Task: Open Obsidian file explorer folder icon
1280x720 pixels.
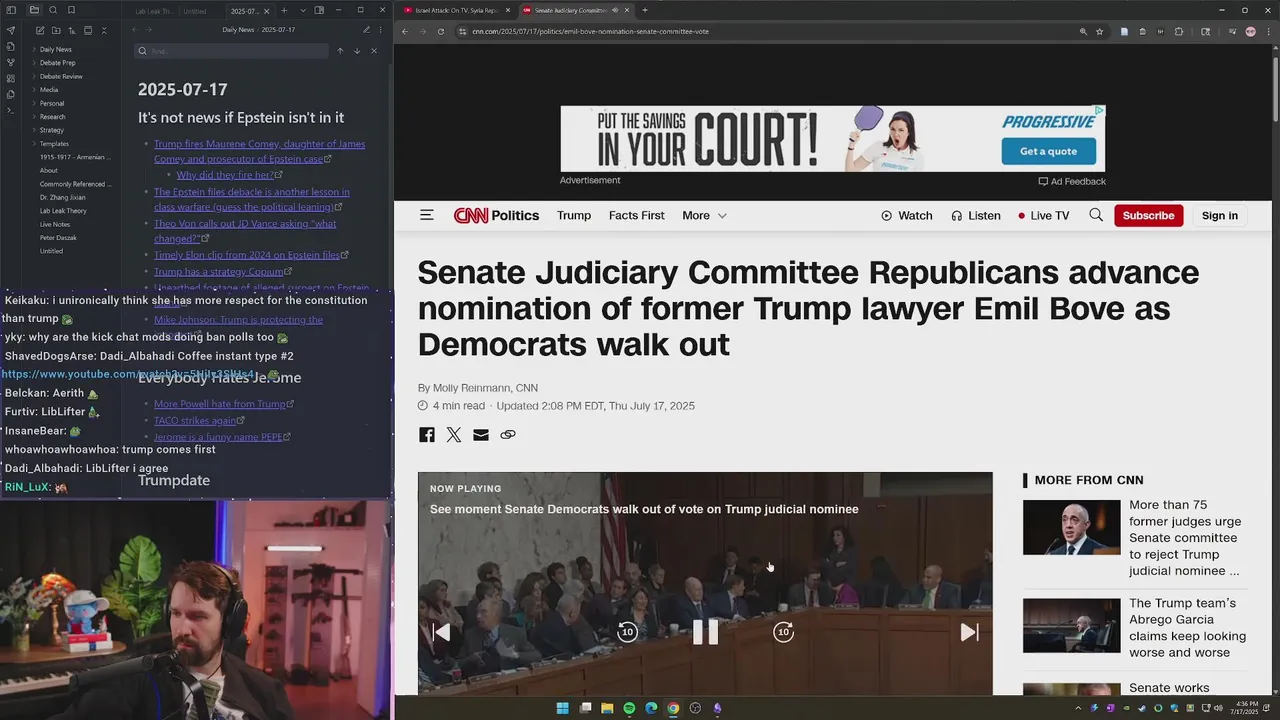Action: click(34, 10)
